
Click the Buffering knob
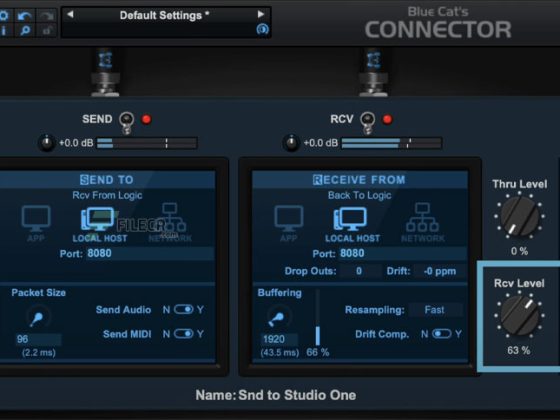pyautogui.click(x=279, y=317)
